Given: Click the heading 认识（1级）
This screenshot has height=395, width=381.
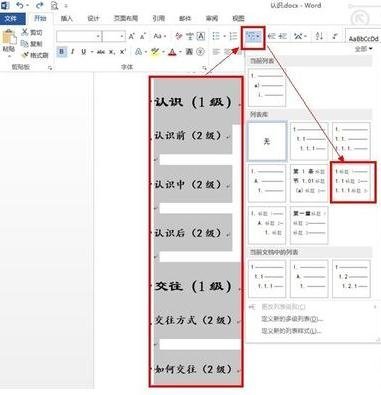Looking at the screenshot, I should [x=193, y=102].
